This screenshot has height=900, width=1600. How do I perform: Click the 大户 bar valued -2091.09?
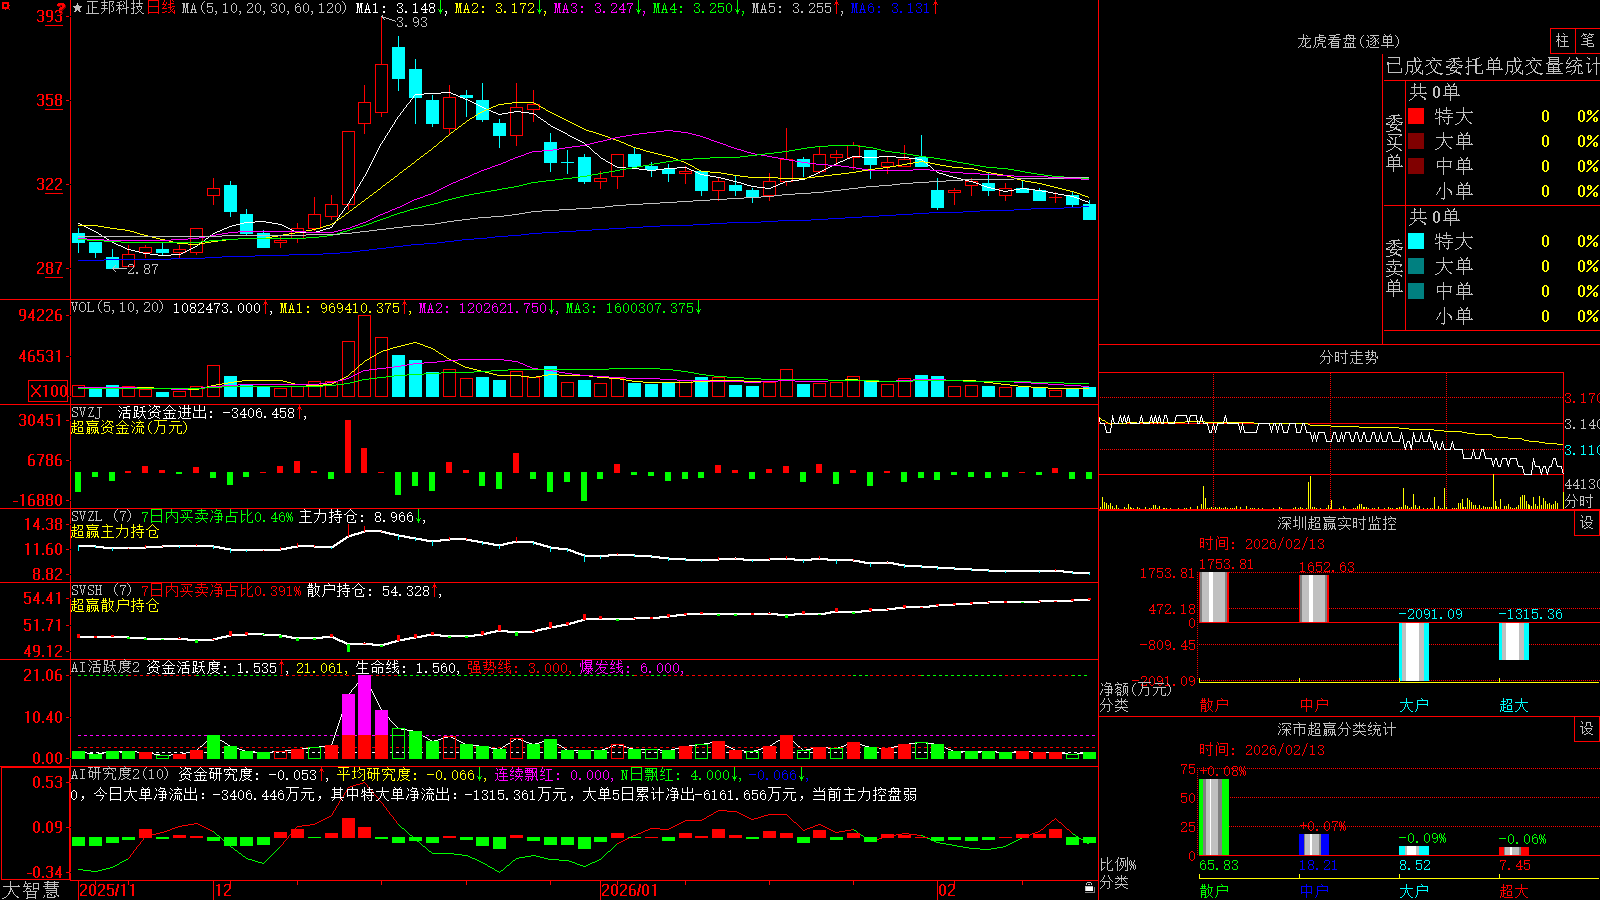[x=1413, y=651]
